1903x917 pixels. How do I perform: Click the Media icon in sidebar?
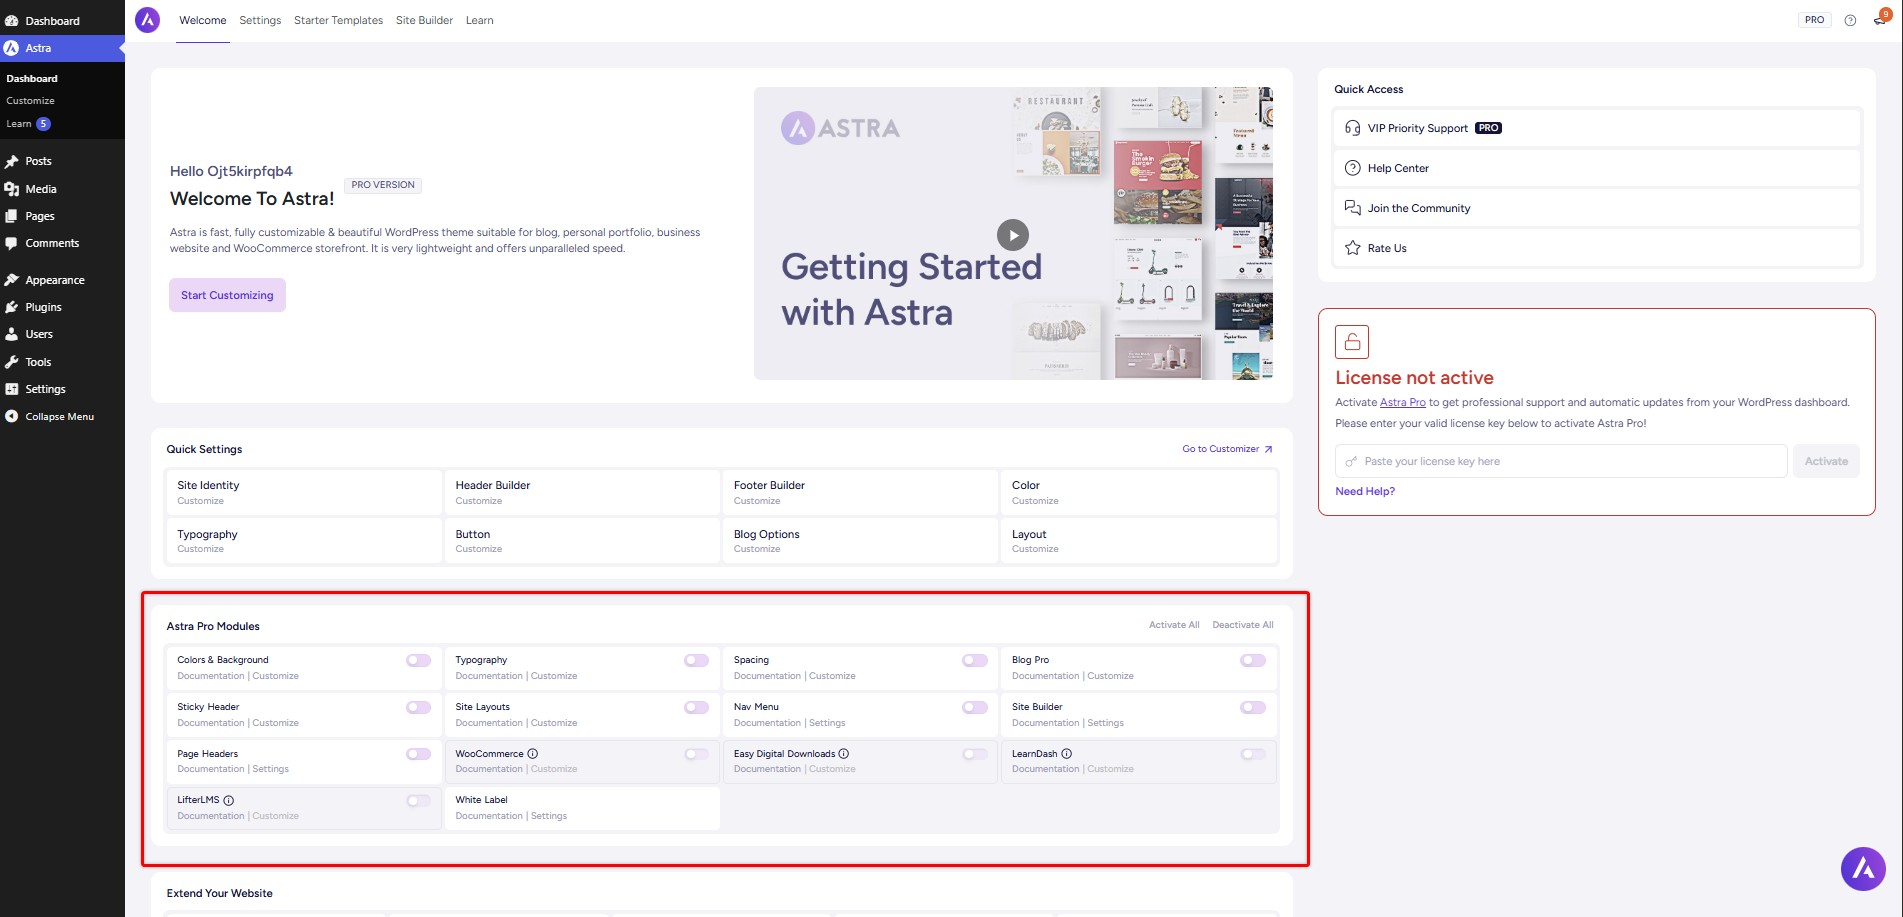12,189
